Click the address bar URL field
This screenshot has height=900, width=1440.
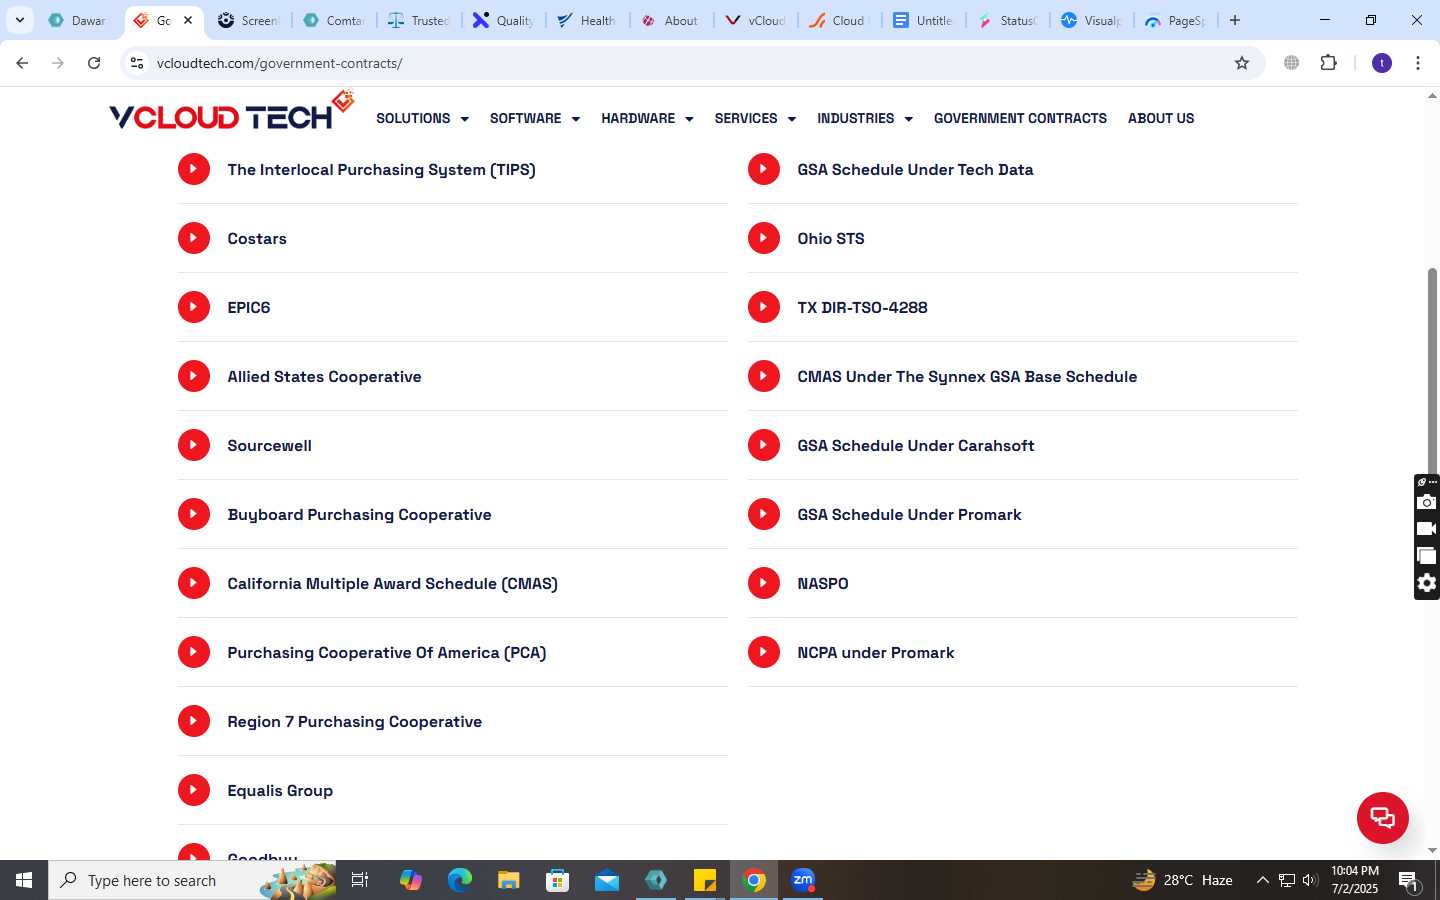coord(690,63)
